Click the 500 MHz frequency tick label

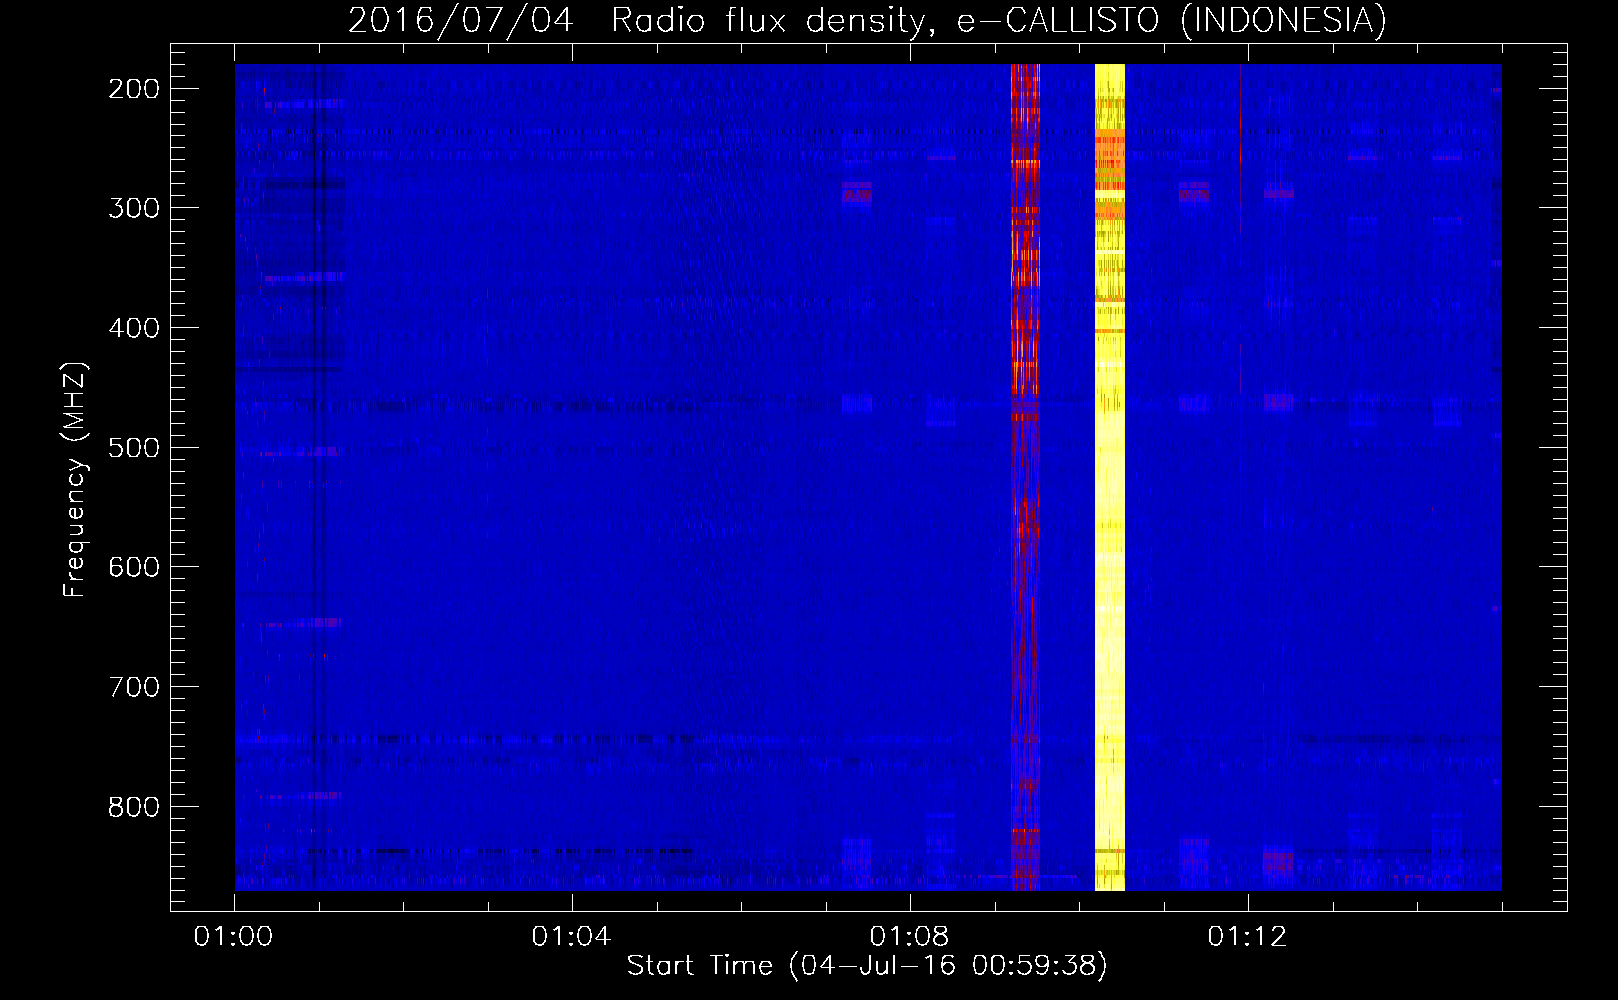(134, 447)
